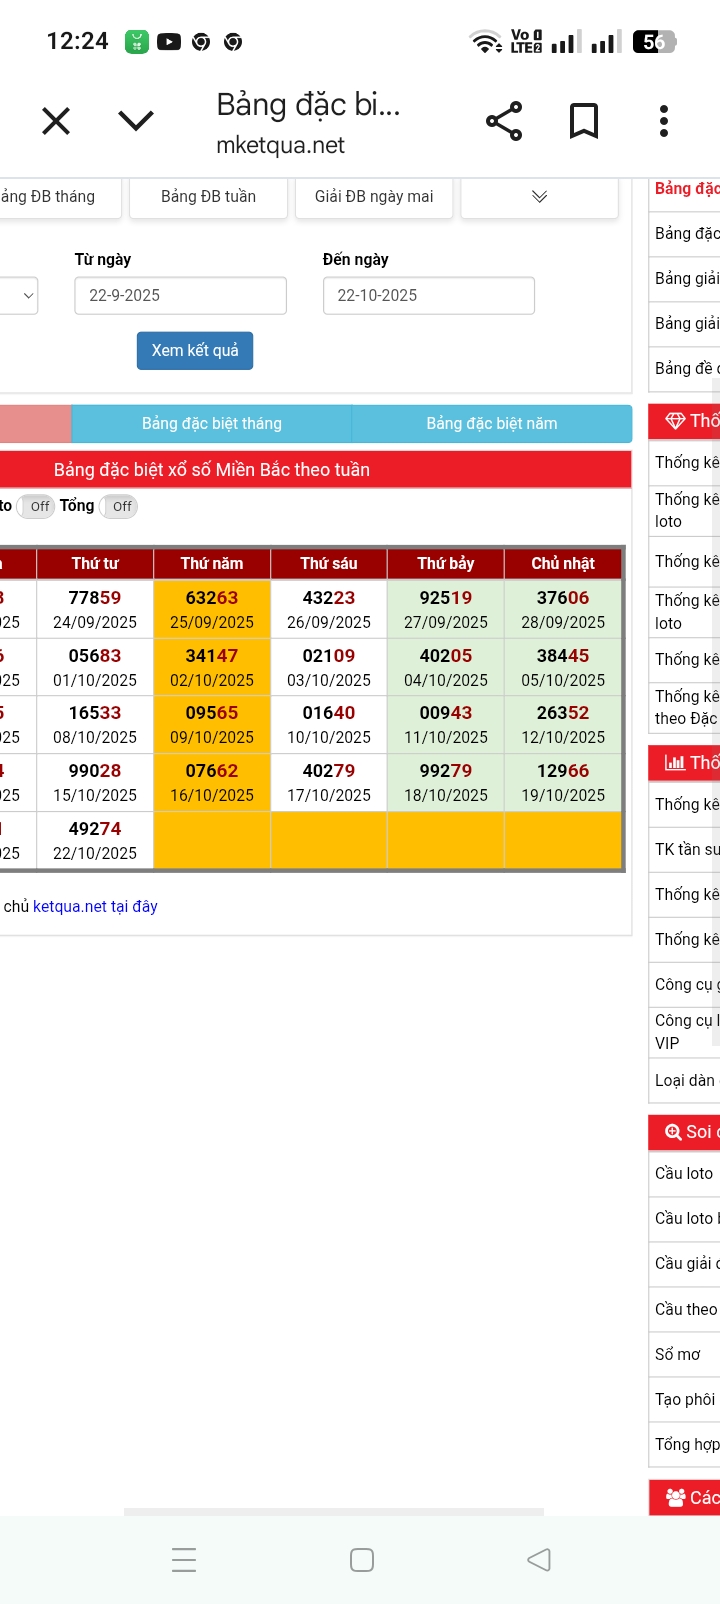Expand the minimize chevron in header
This screenshot has height=1604, width=720.
pyautogui.click(x=136, y=122)
